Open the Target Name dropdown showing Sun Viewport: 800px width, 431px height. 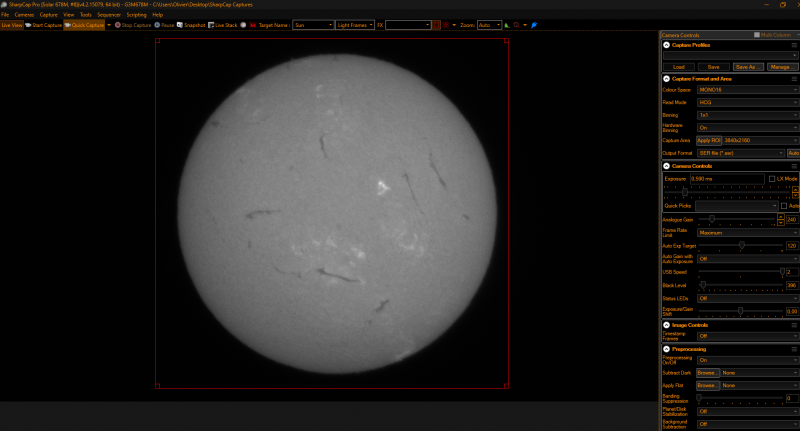(313, 25)
